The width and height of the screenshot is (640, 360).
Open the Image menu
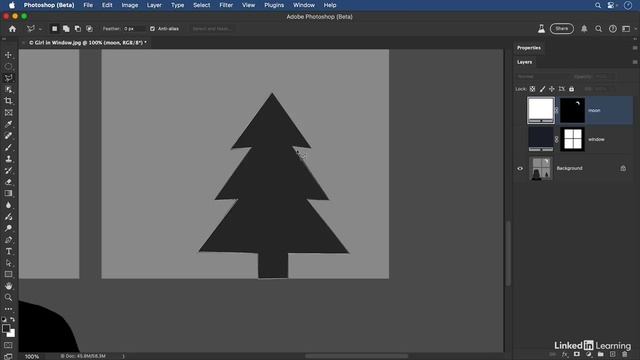[129, 5]
